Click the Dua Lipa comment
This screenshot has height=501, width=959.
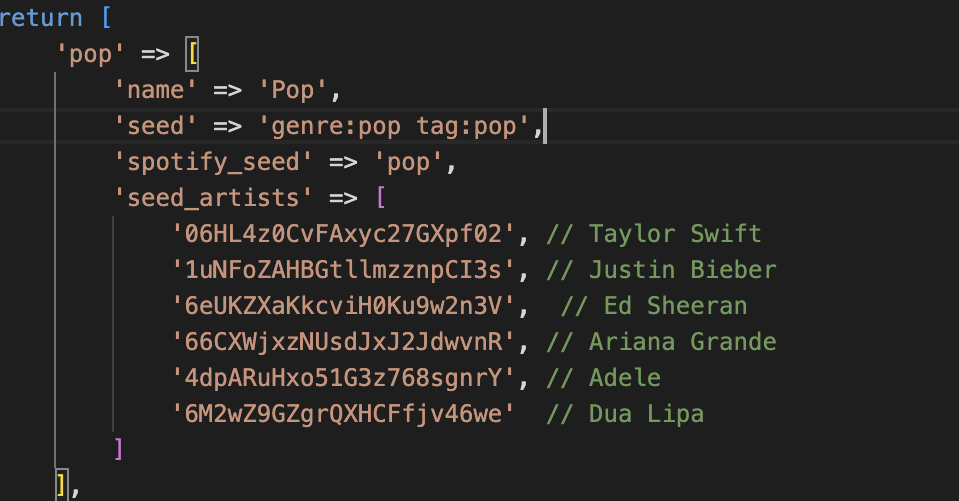[x=625, y=414]
